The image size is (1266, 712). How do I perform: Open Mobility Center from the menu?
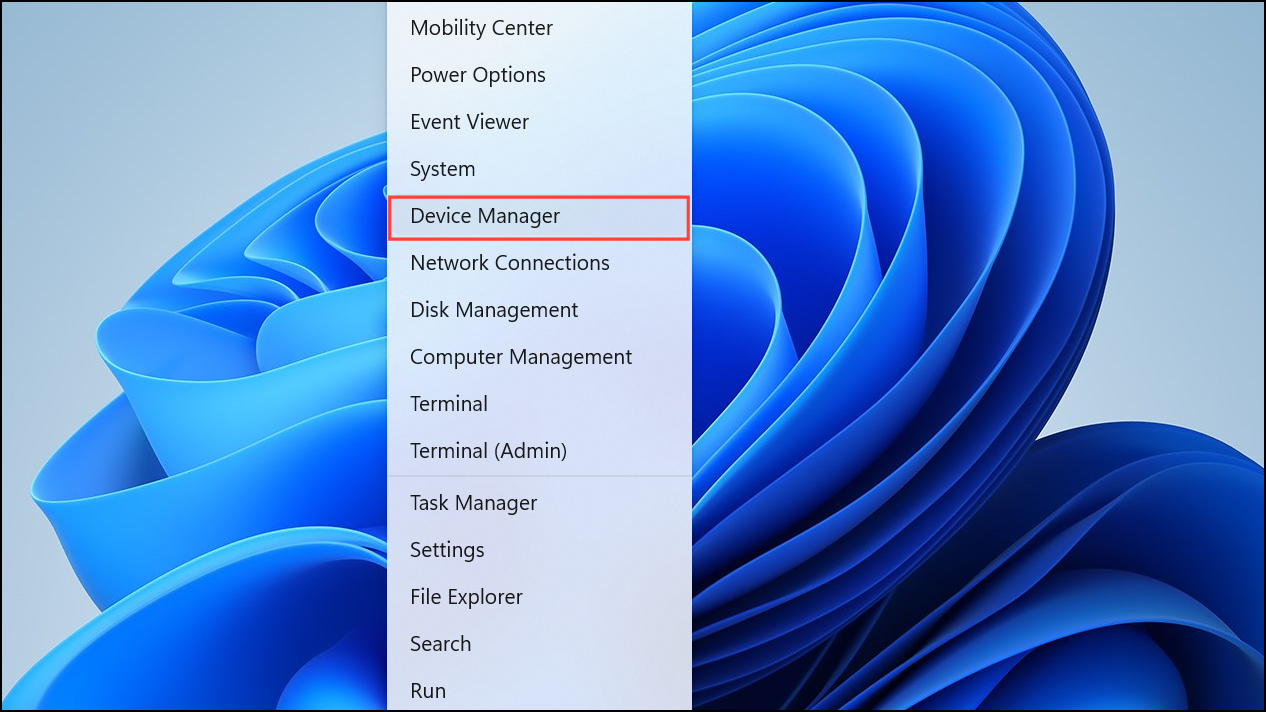[x=539, y=28]
